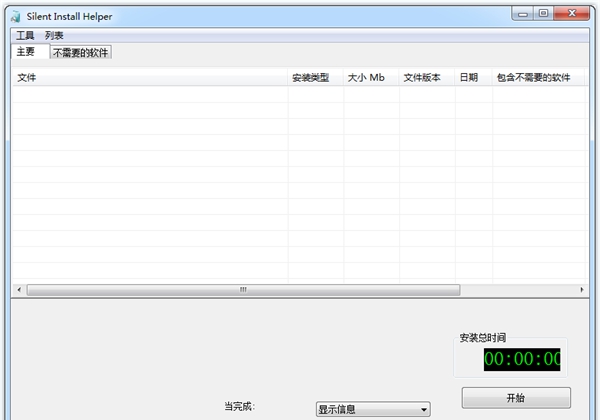The width and height of the screenshot is (600, 420).
Task: Sort by the 大小 Mb column header
Action: (x=371, y=78)
